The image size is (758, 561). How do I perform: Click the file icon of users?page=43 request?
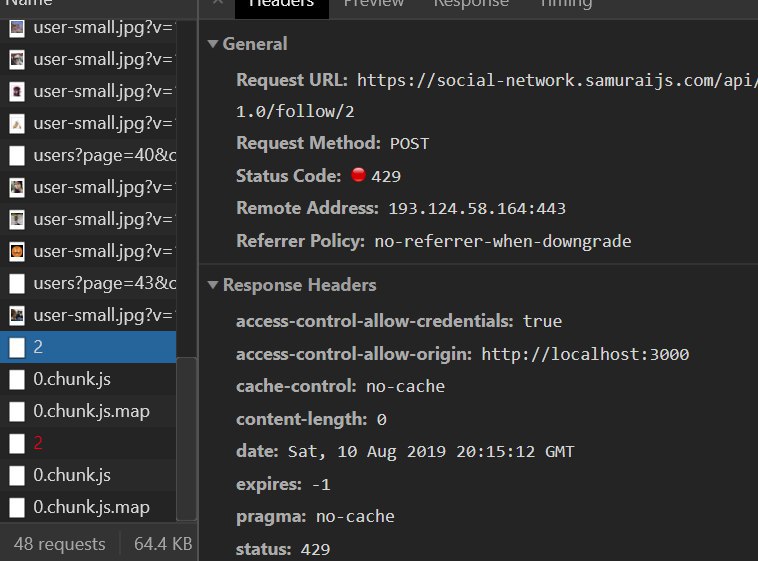tap(17, 283)
